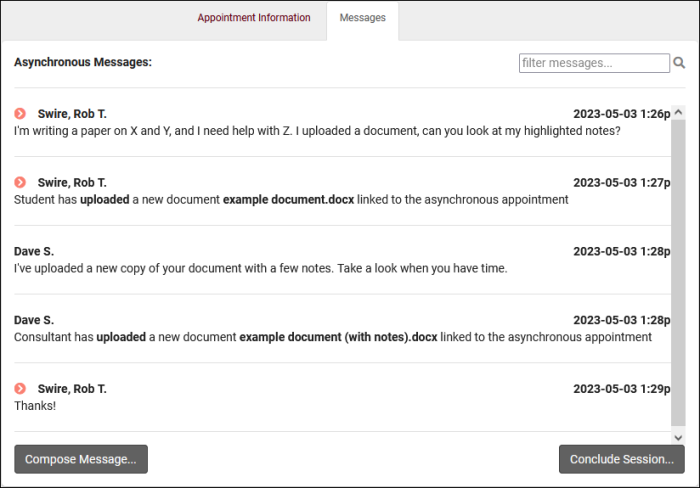This screenshot has width=700, height=488.
Task: Focus the filter messages text field
Action: [594, 63]
